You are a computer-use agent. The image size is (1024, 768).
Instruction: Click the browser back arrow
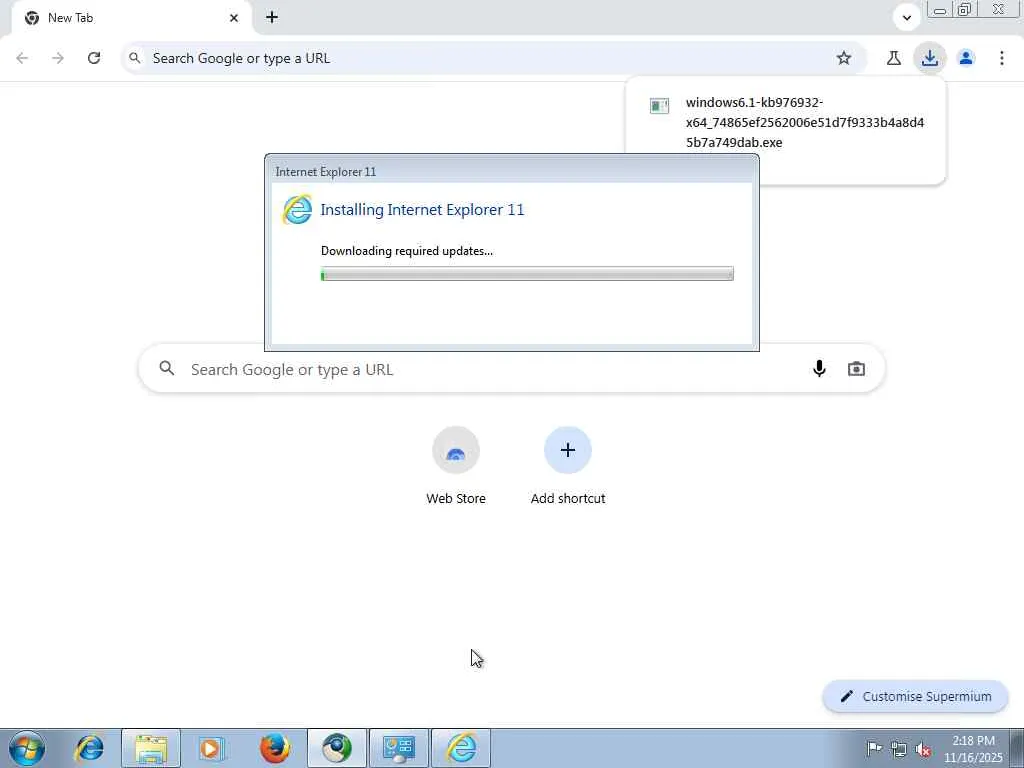pos(22,58)
